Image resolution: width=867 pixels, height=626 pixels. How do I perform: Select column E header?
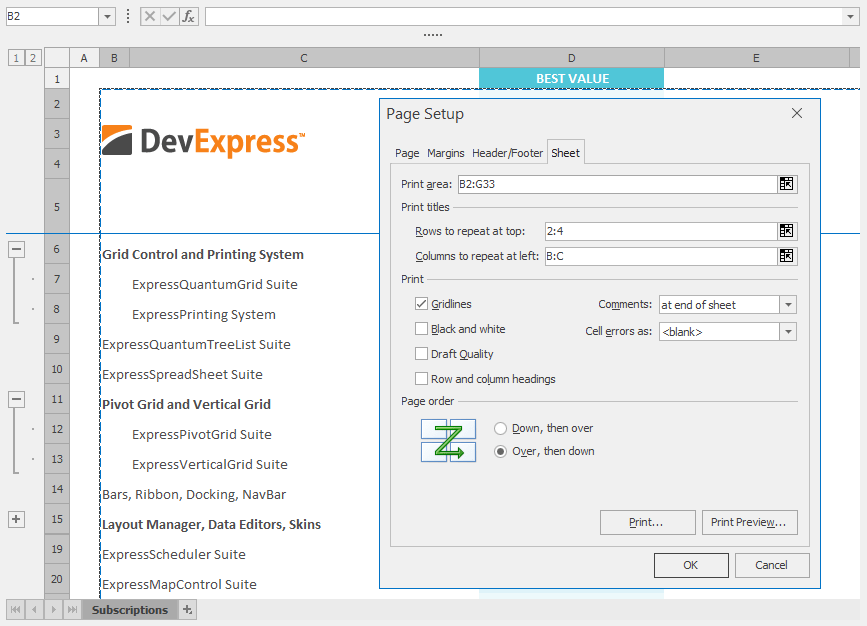coord(756,58)
